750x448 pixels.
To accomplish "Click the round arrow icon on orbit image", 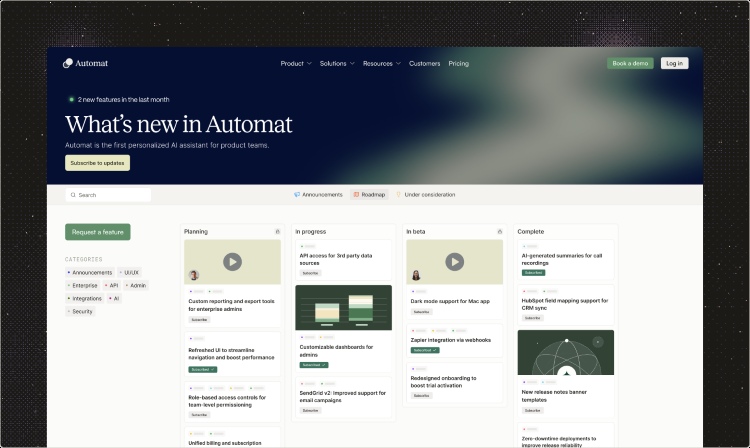I will pyautogui.click(x=598, y=342).
